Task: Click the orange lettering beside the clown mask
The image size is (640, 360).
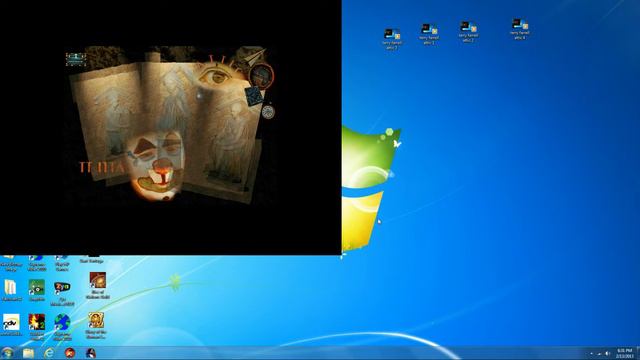Action: [x=101, y=167]
